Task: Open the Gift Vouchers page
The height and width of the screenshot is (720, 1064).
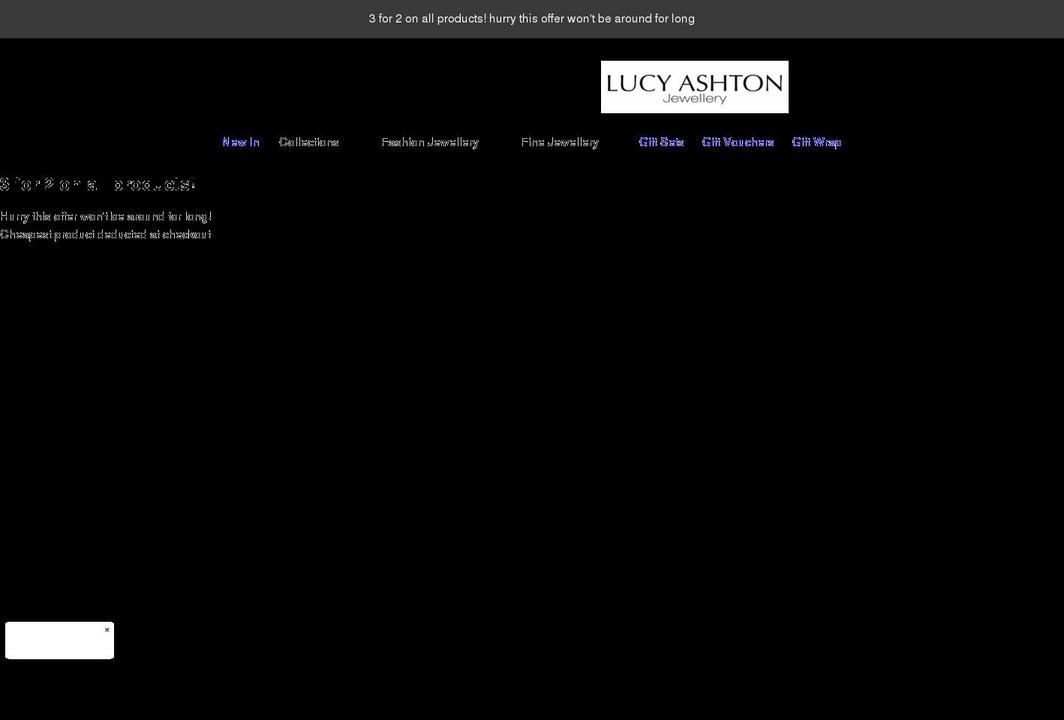Action: point(737,142)
